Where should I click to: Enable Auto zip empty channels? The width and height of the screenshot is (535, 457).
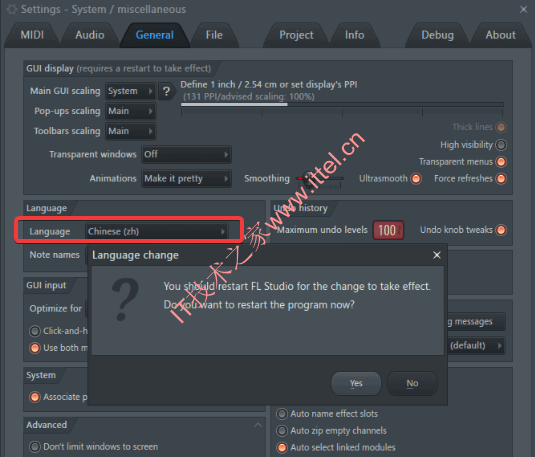click(x=282, y=431)
